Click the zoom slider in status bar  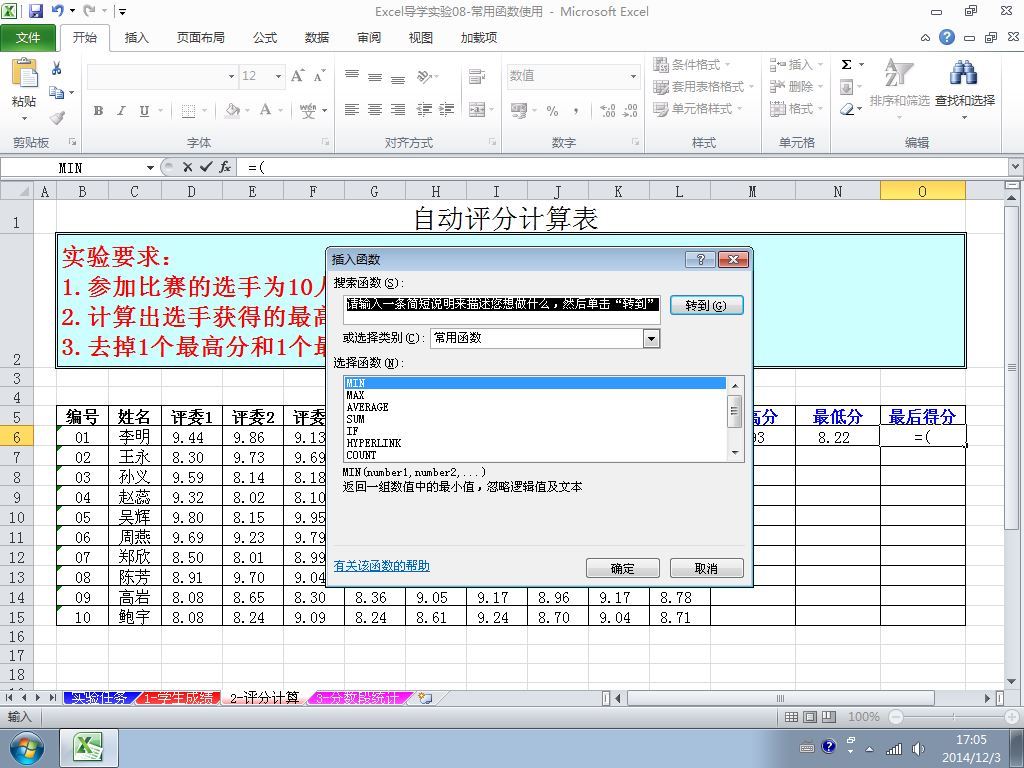point(954,716)
